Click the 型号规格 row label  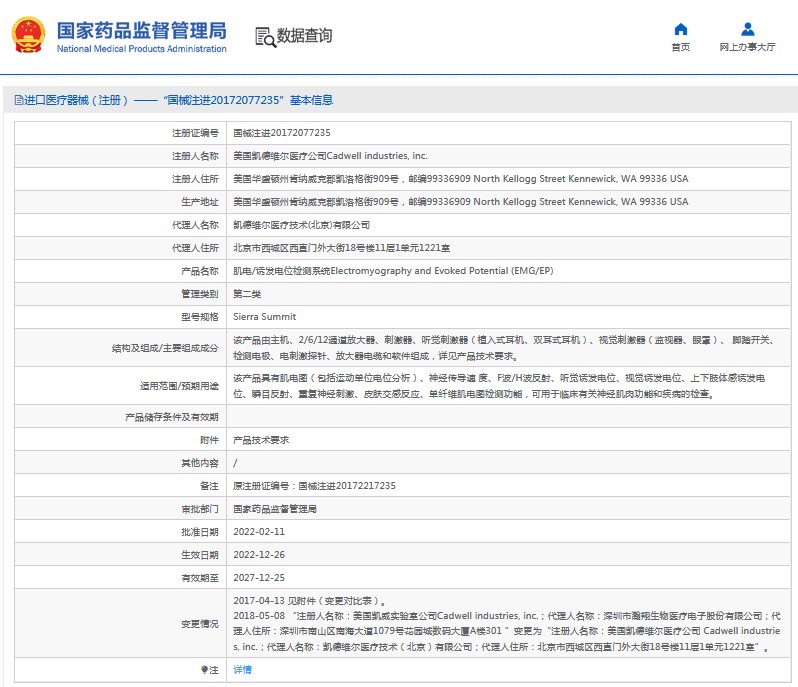(x=200, y=317)
